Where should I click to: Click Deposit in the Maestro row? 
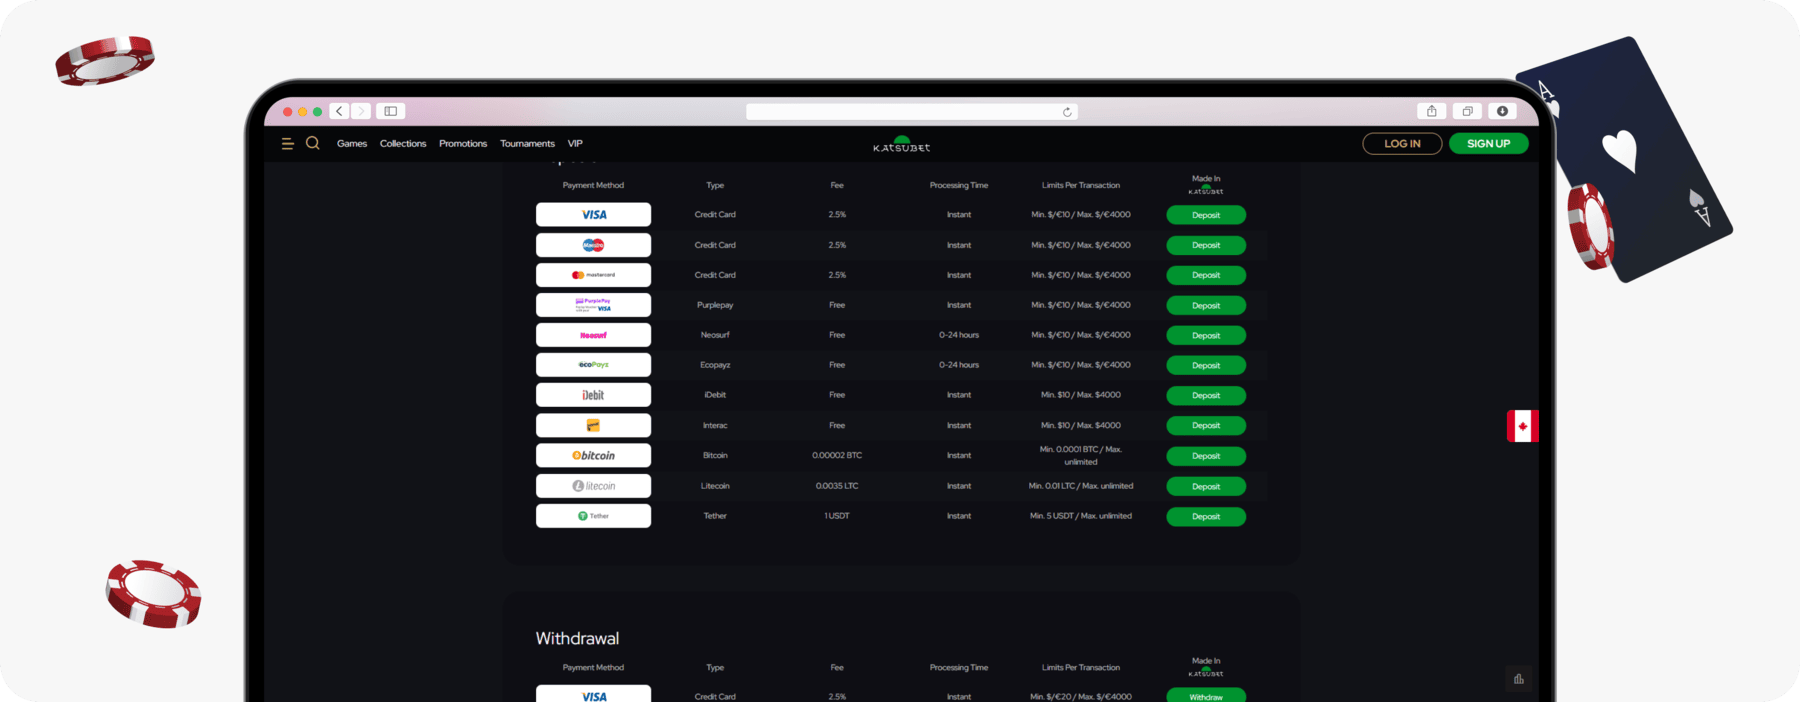pos(1206,245)
